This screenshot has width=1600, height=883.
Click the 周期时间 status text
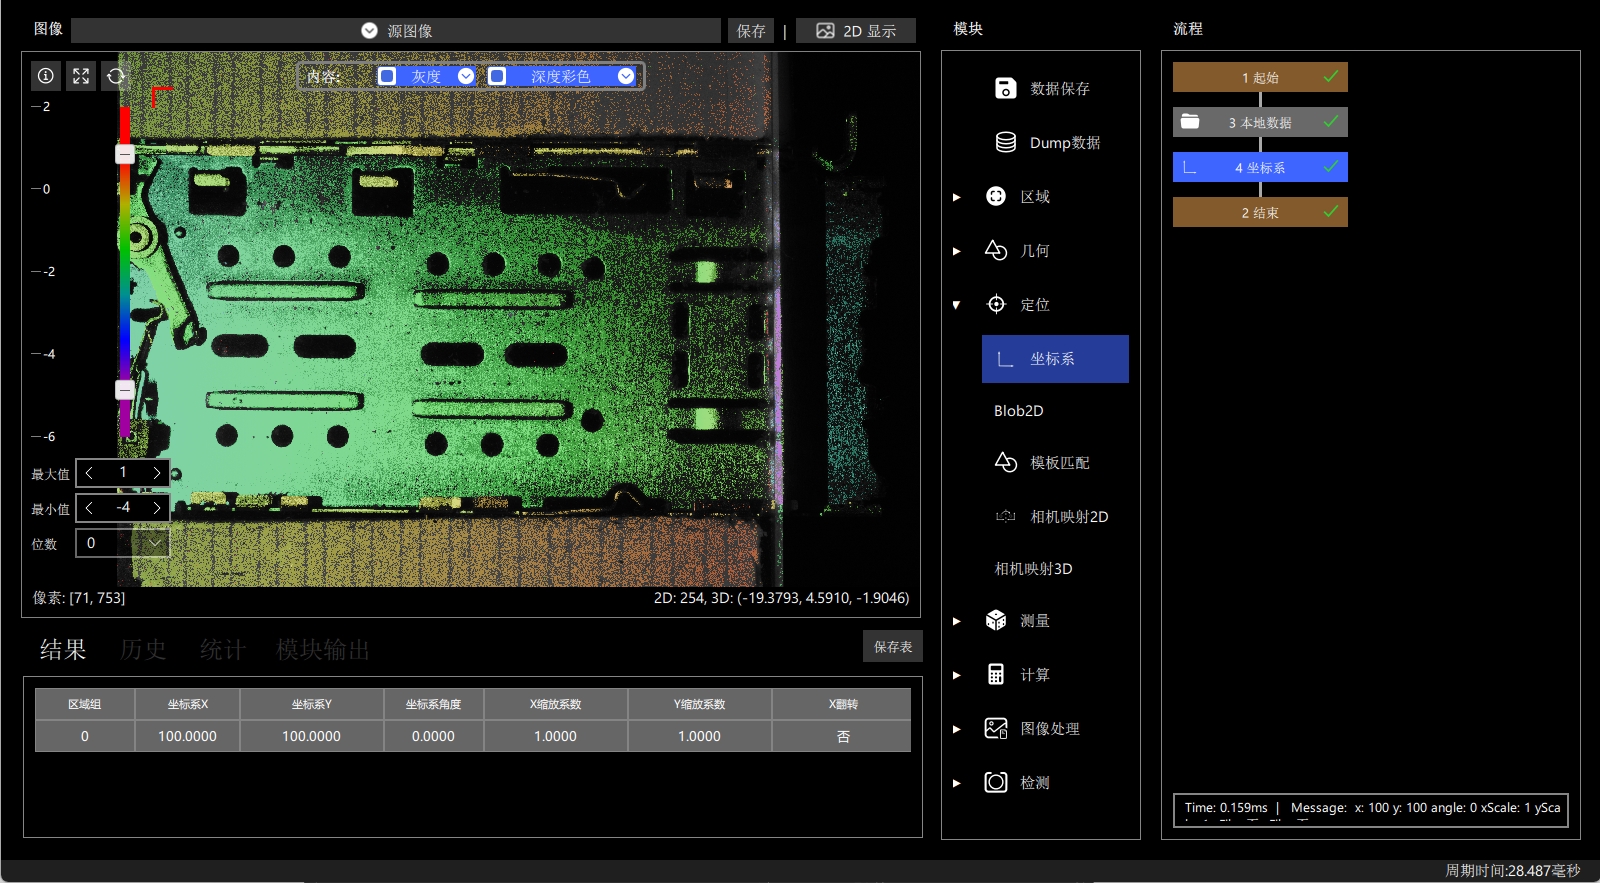click(1512, 871)
